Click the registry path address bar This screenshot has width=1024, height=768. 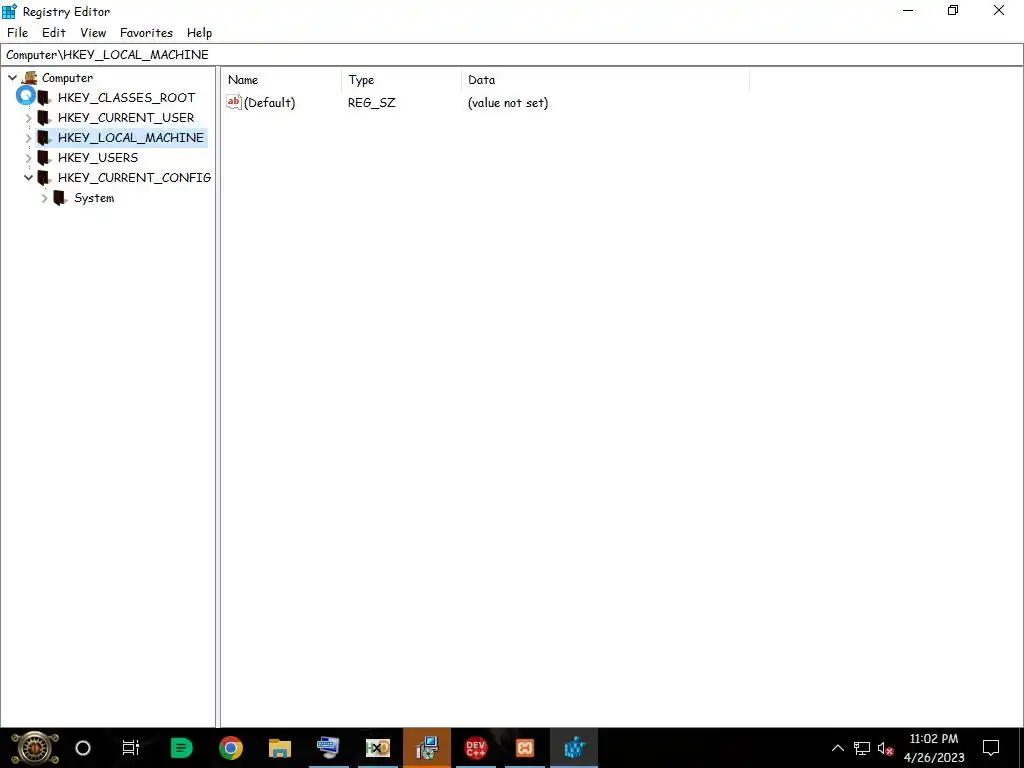click(x=512, y=55)
